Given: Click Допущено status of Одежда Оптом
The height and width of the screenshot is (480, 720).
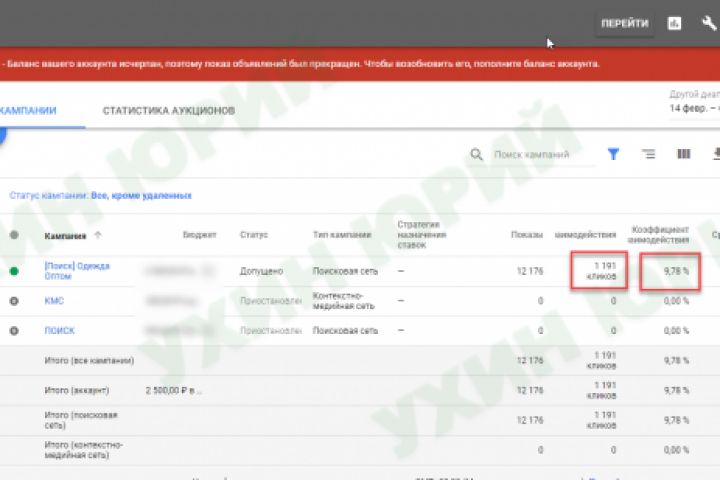Looking at the screenshot, I should point(261,271).
